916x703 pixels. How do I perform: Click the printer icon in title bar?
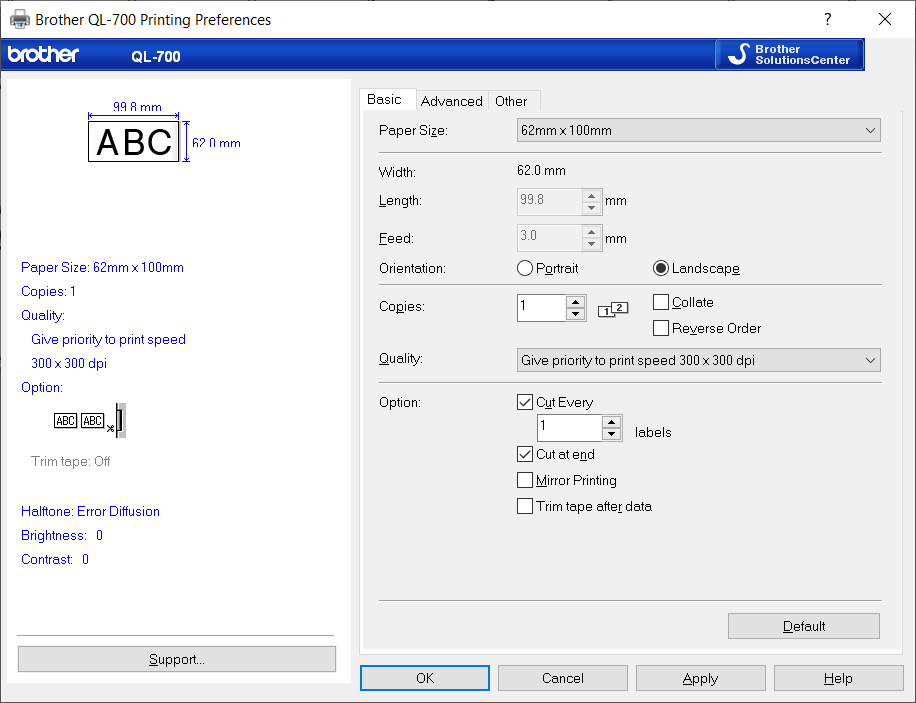pyautogui.click(x=19, y=19)
